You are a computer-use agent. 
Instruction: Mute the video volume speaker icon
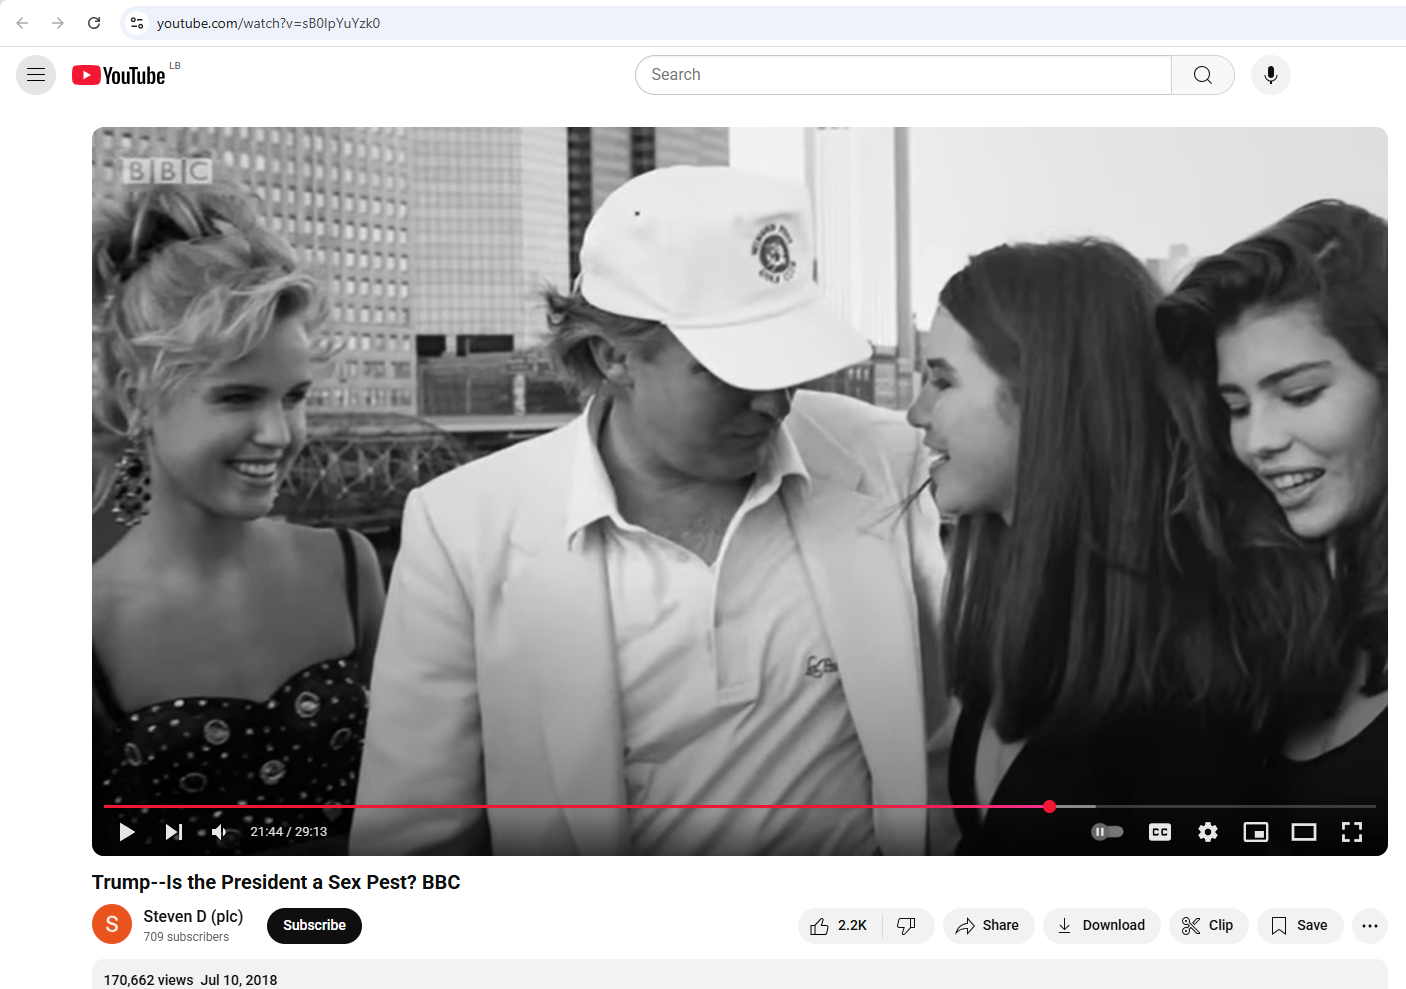coord(220,832)
